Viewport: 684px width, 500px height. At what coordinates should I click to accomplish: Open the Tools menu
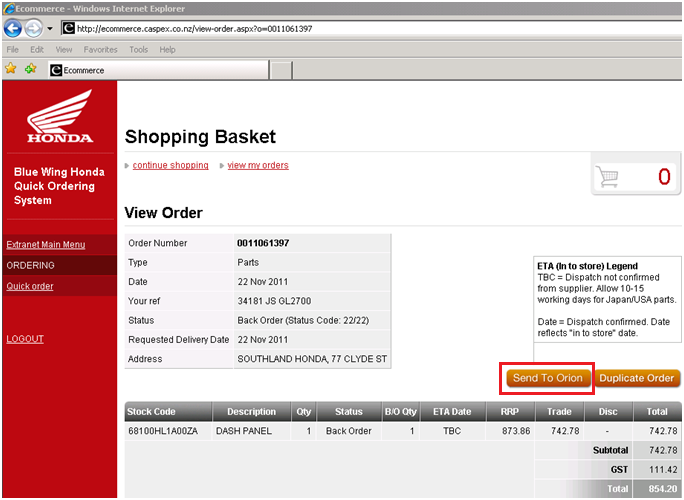pyautogui.click(x=138, y=49)
